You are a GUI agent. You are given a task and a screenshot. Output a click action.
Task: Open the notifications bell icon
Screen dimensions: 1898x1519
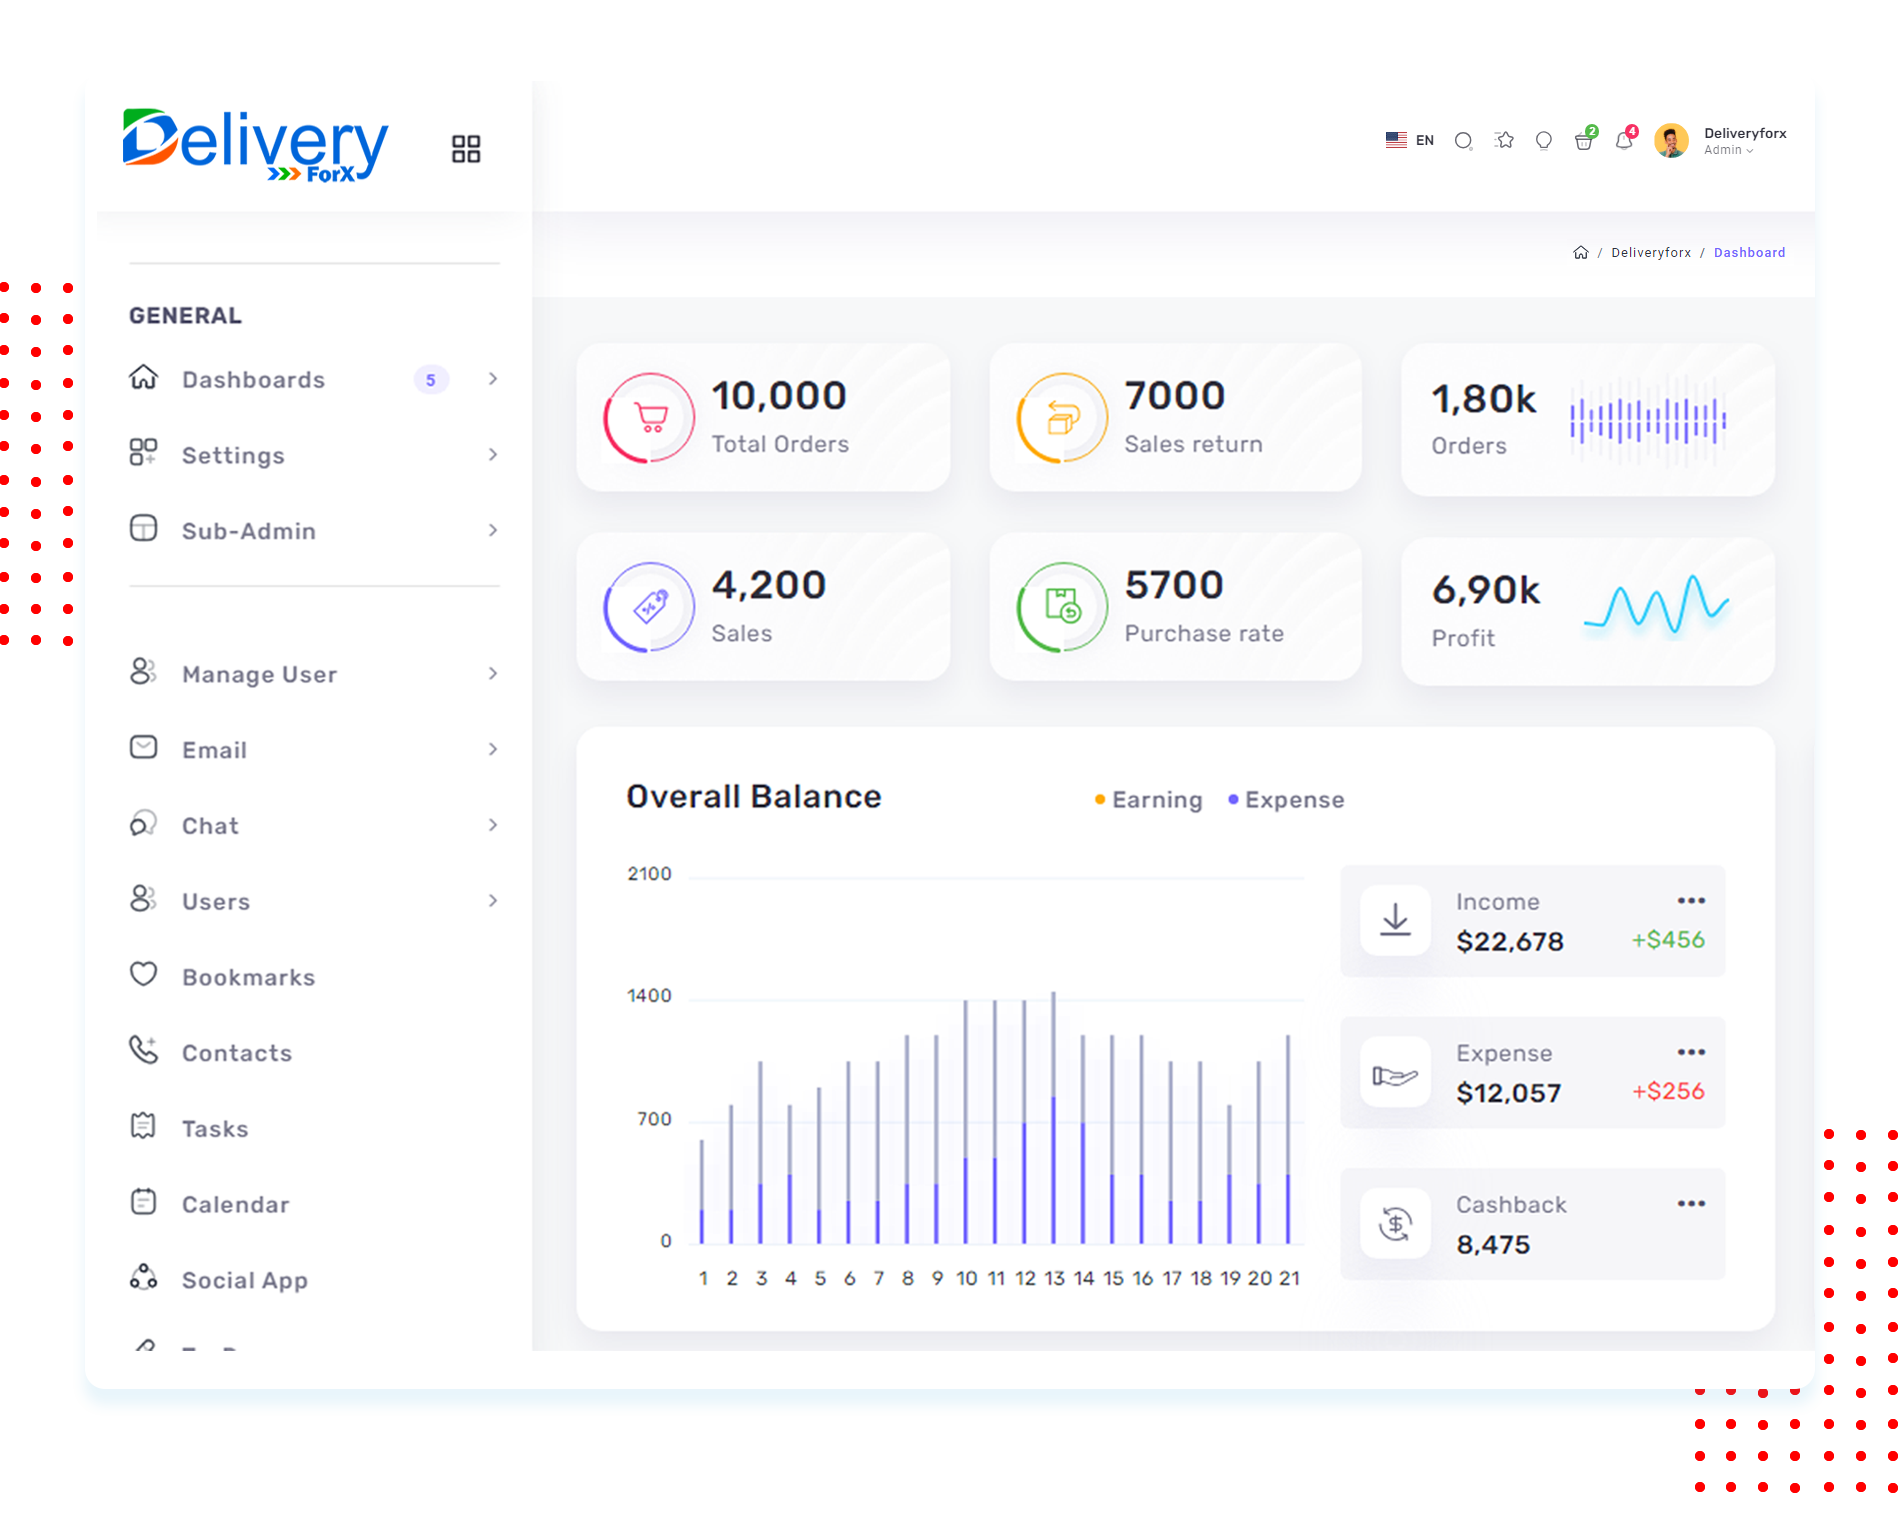point(1624,141)
